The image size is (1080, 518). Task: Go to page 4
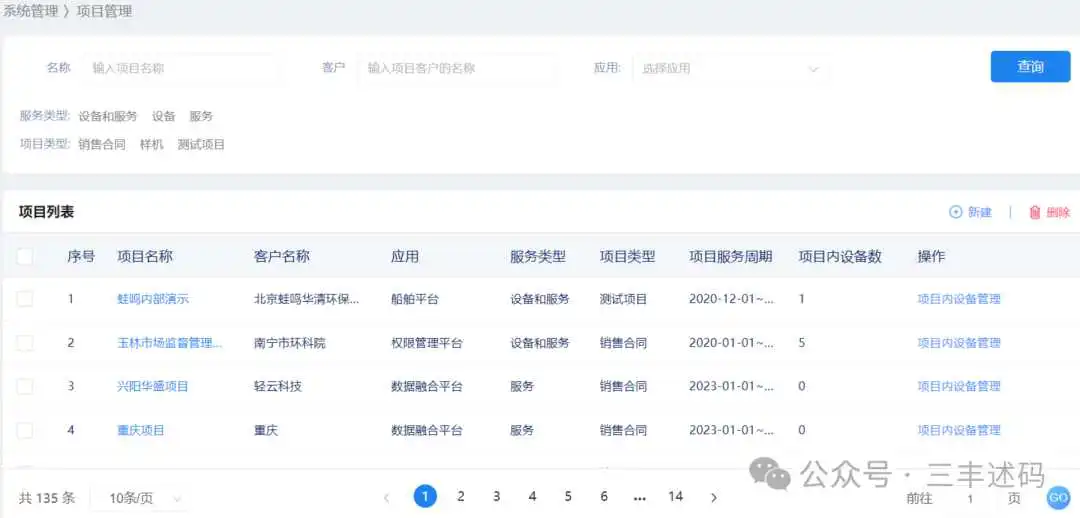(532, 497)
